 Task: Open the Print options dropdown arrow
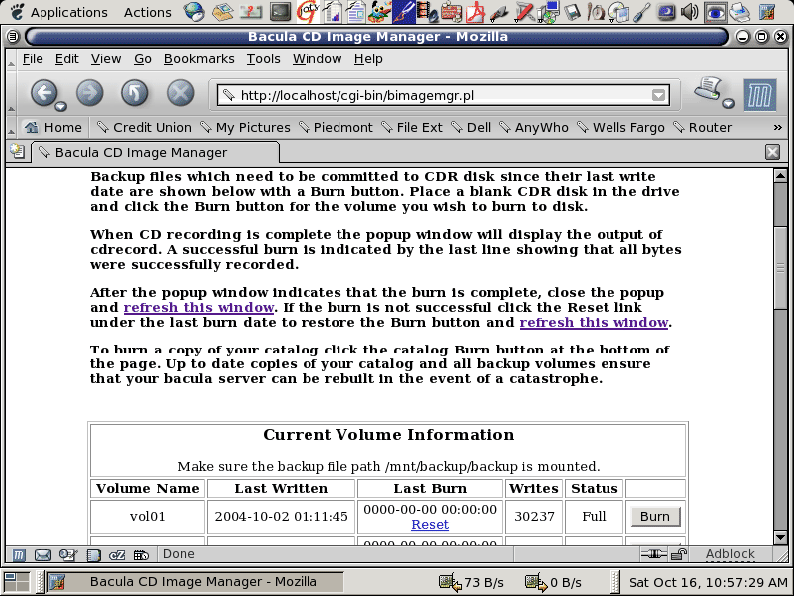click(x=728, y=104)
